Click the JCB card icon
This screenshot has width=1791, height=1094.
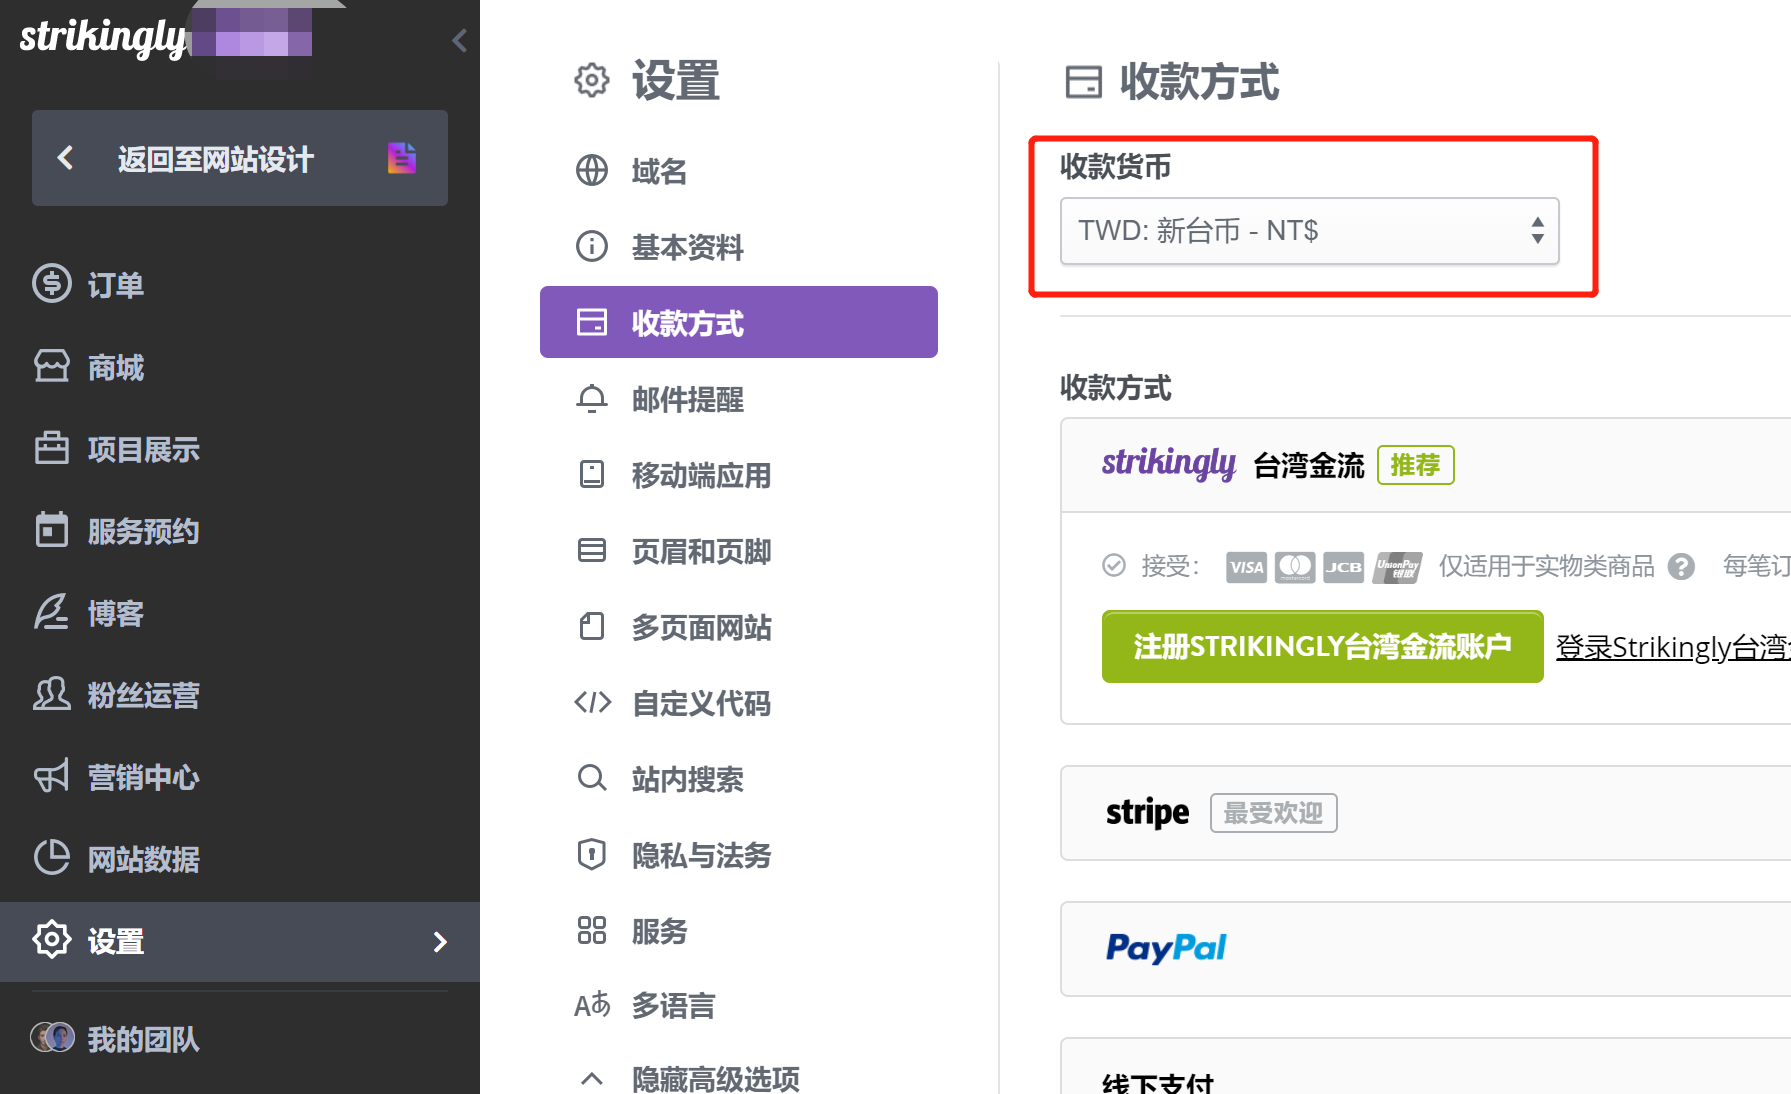tap(1343, 567)
